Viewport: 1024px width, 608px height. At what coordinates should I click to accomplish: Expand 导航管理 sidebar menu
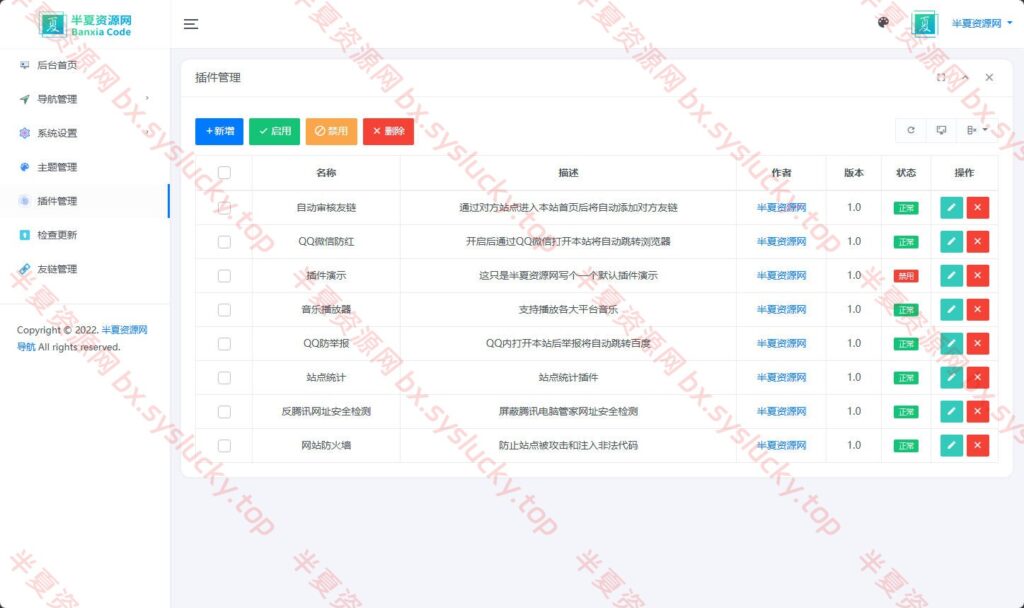coord(85,99)
